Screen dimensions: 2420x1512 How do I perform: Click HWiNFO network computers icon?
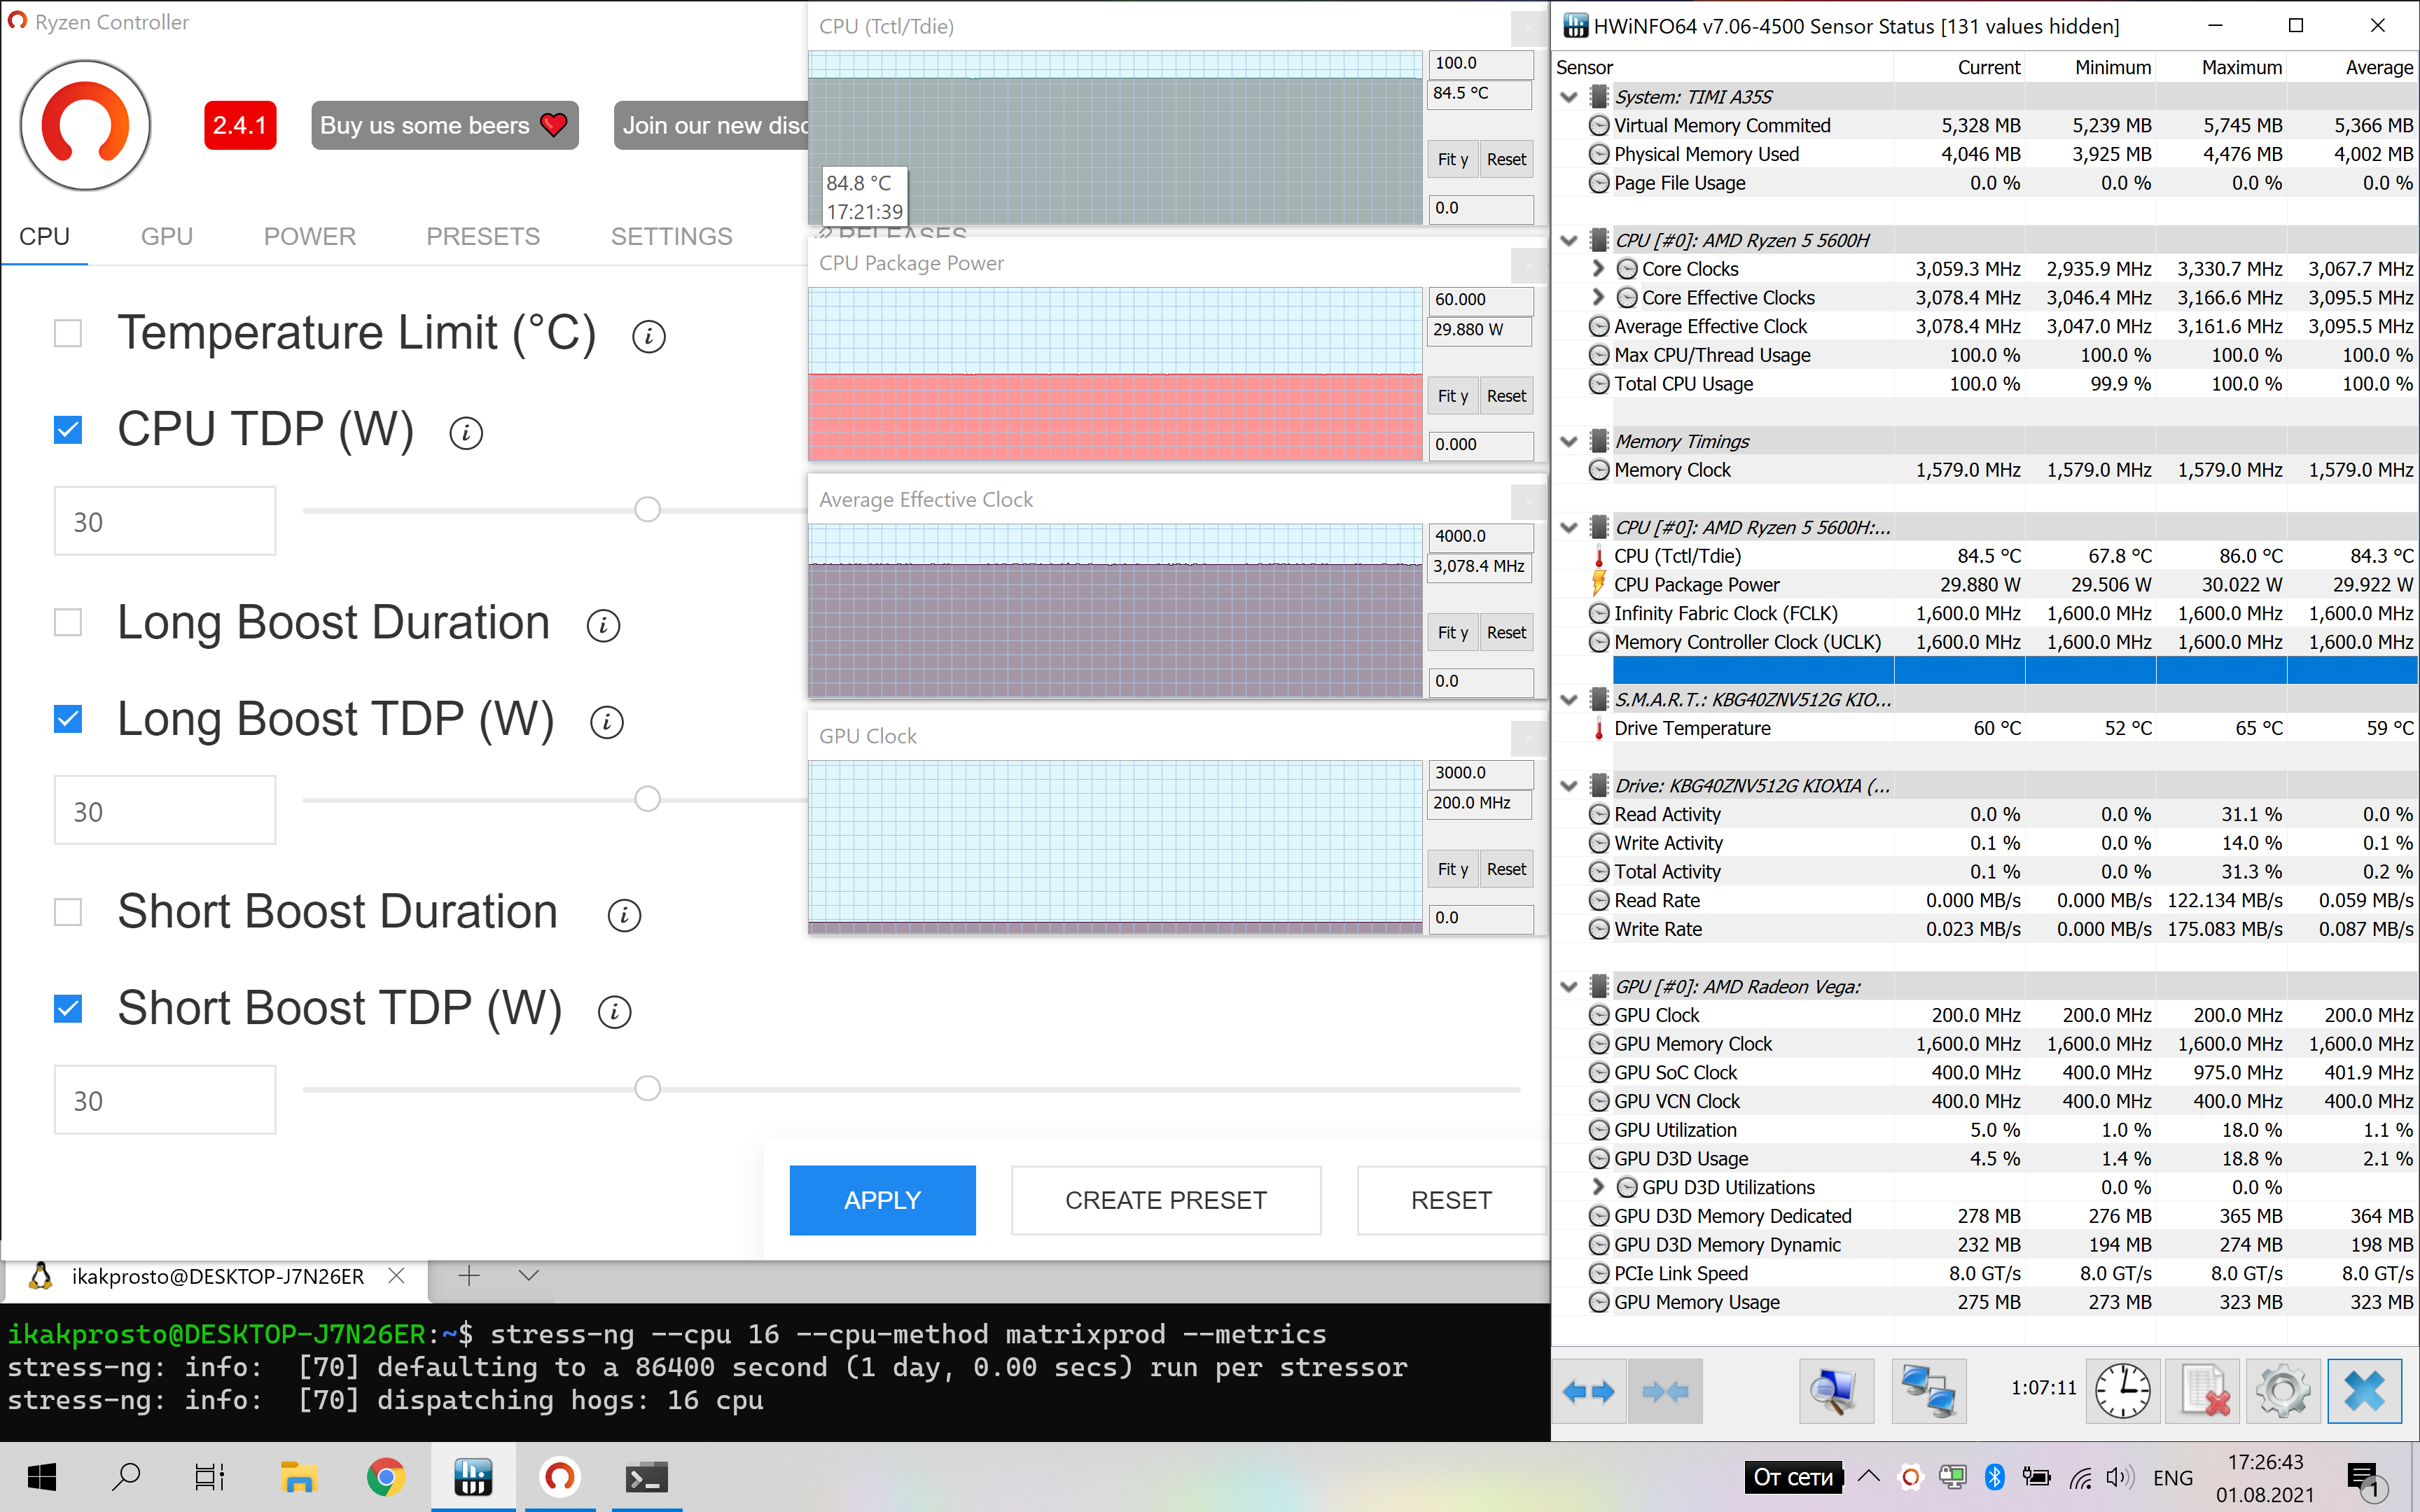click(x=1929, y=1391)
